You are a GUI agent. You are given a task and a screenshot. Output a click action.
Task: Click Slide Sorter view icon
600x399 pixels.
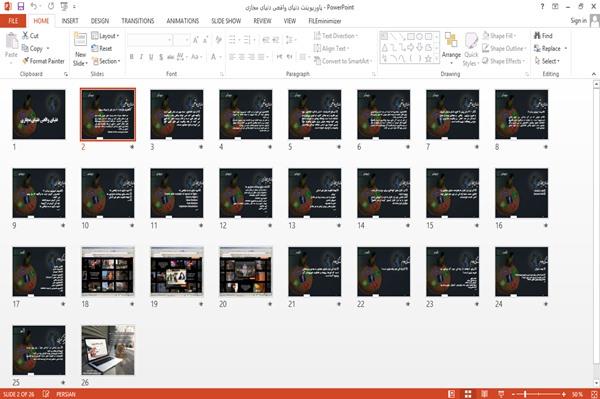468,394
